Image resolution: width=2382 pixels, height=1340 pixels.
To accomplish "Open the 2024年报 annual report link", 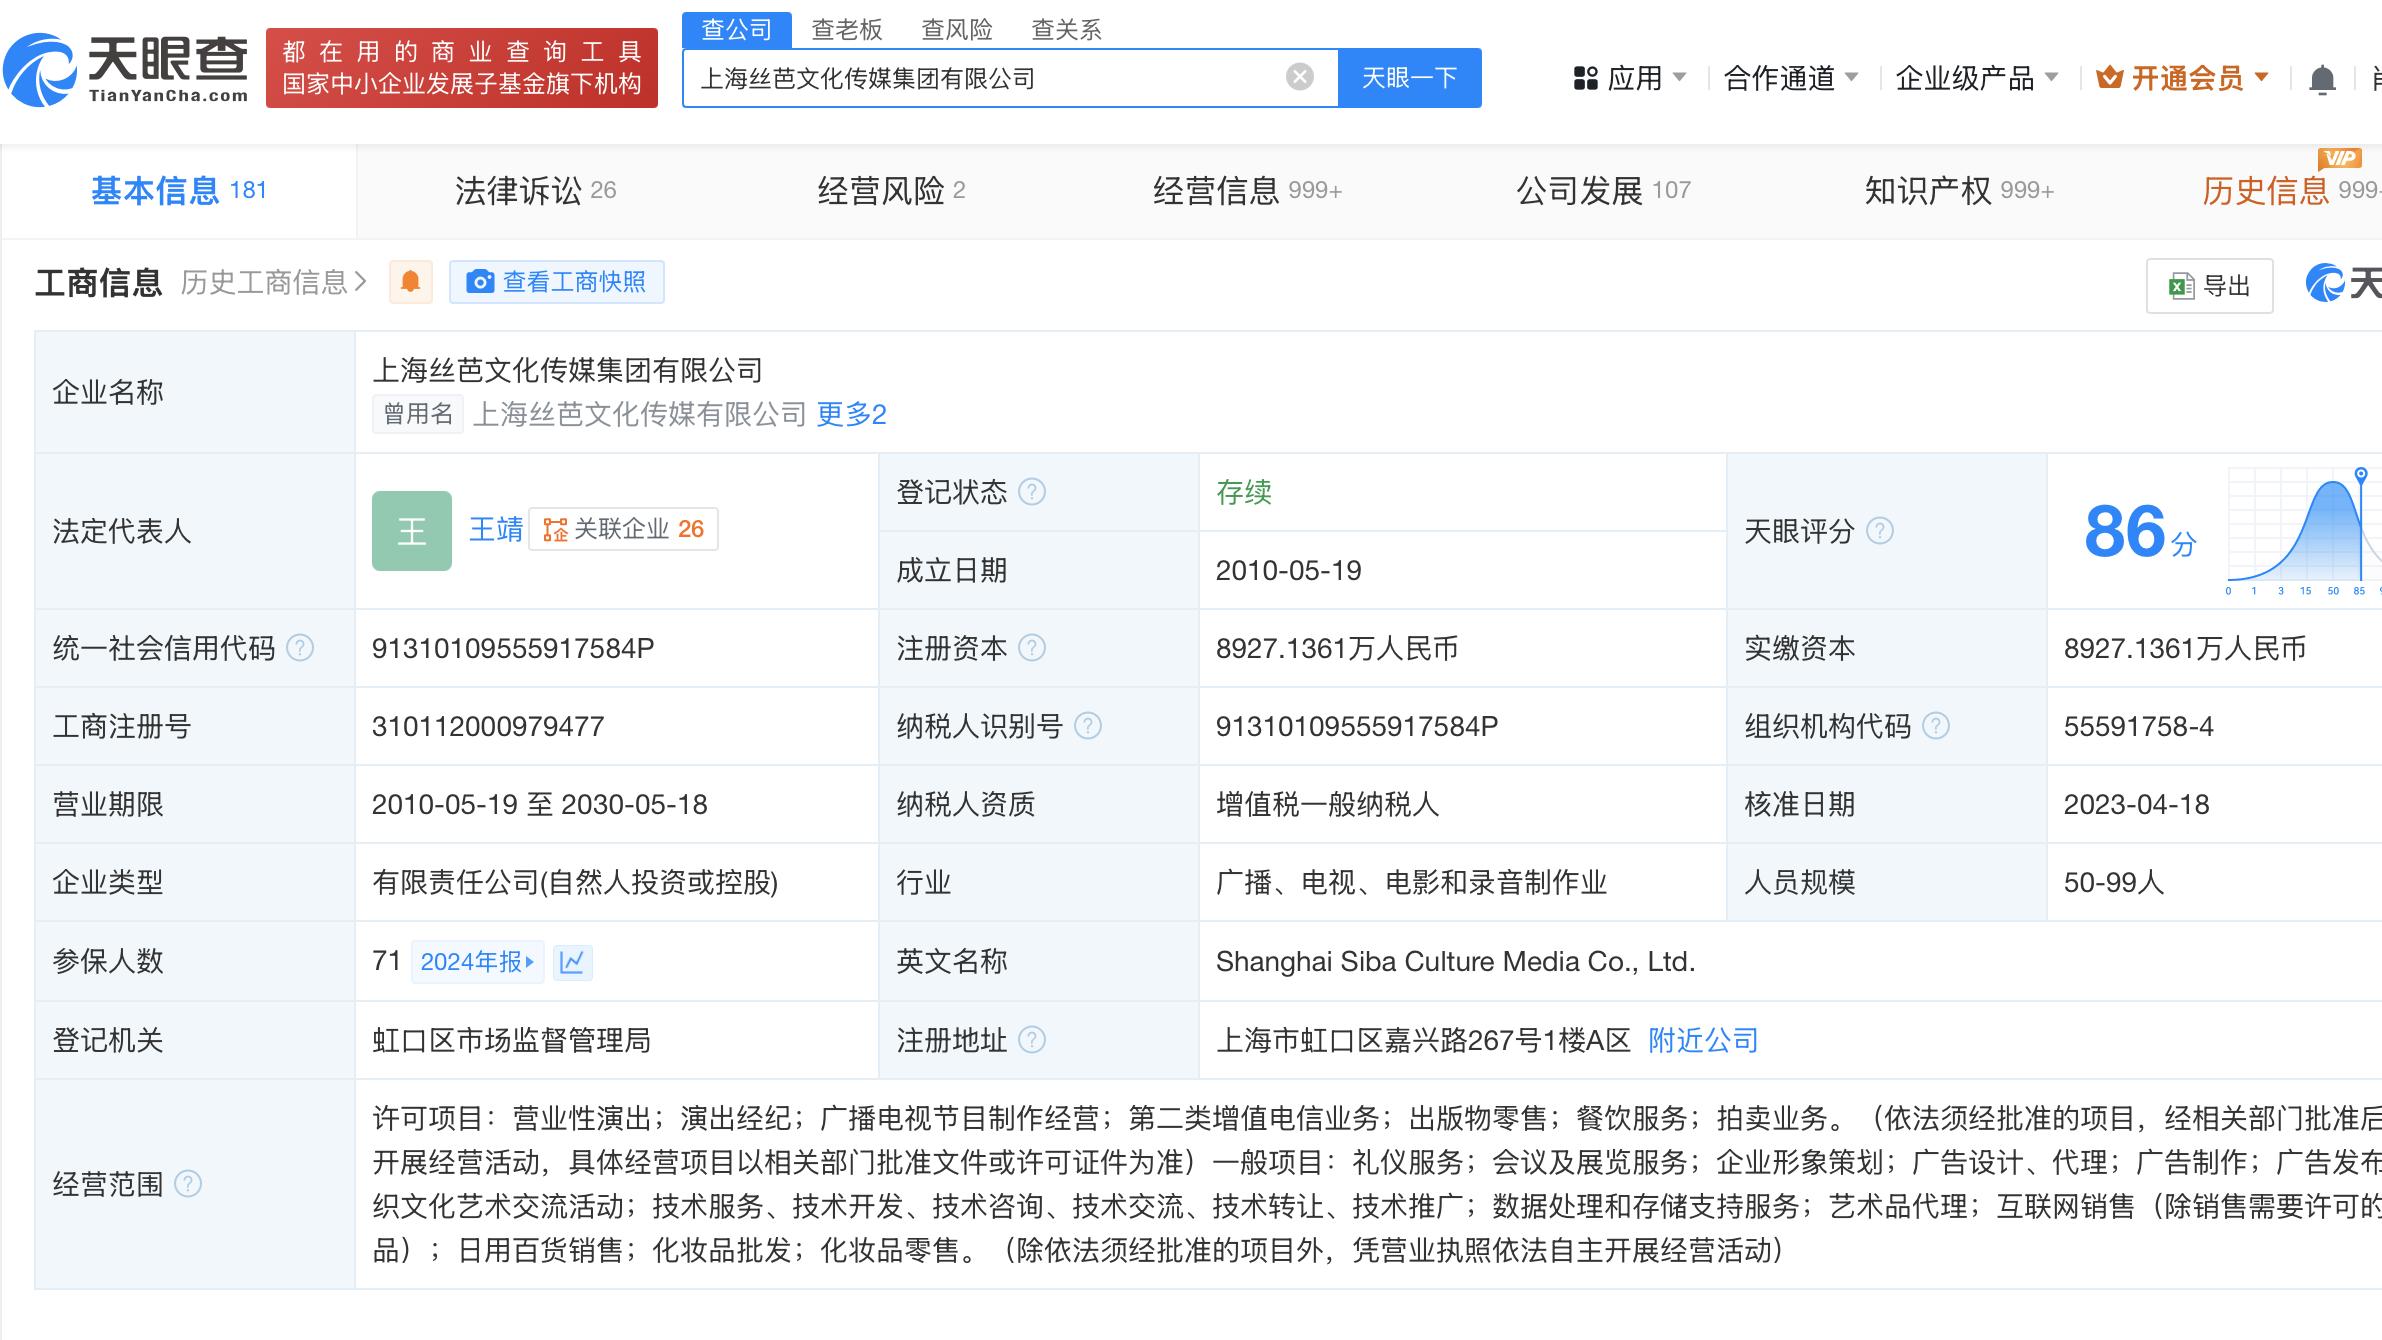I will point(477,962).
